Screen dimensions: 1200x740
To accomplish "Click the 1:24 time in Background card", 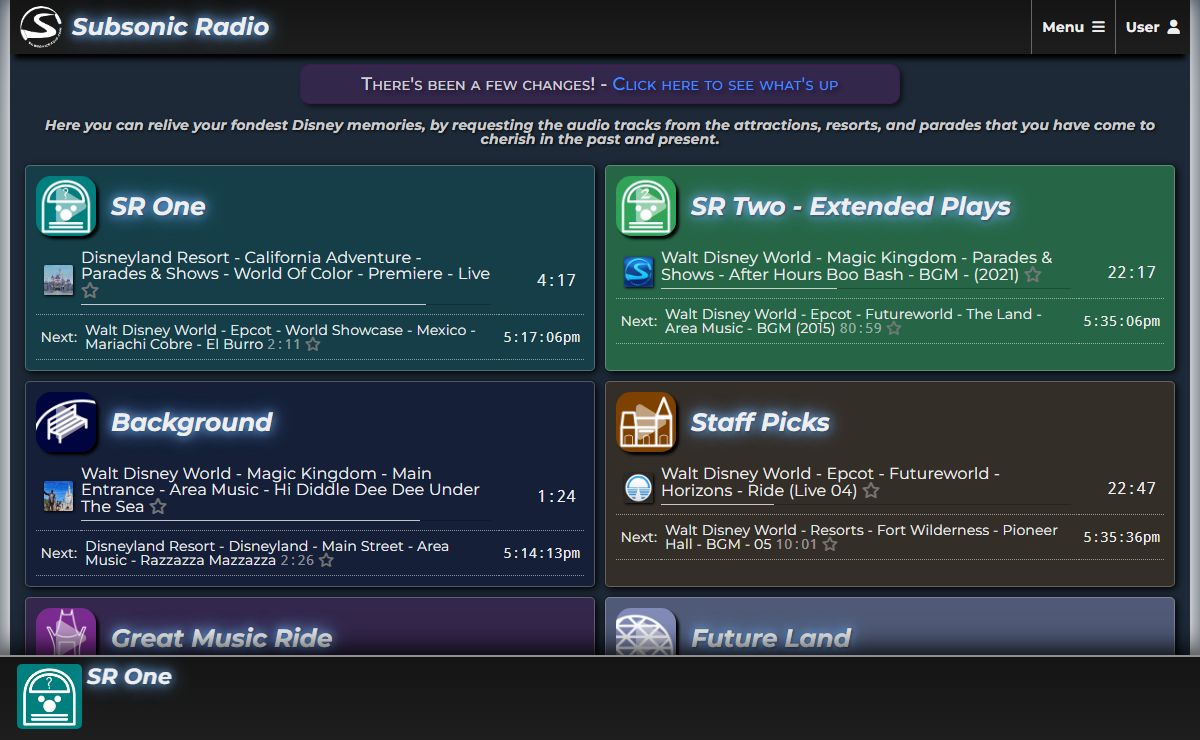I will [x=556, y=497].
